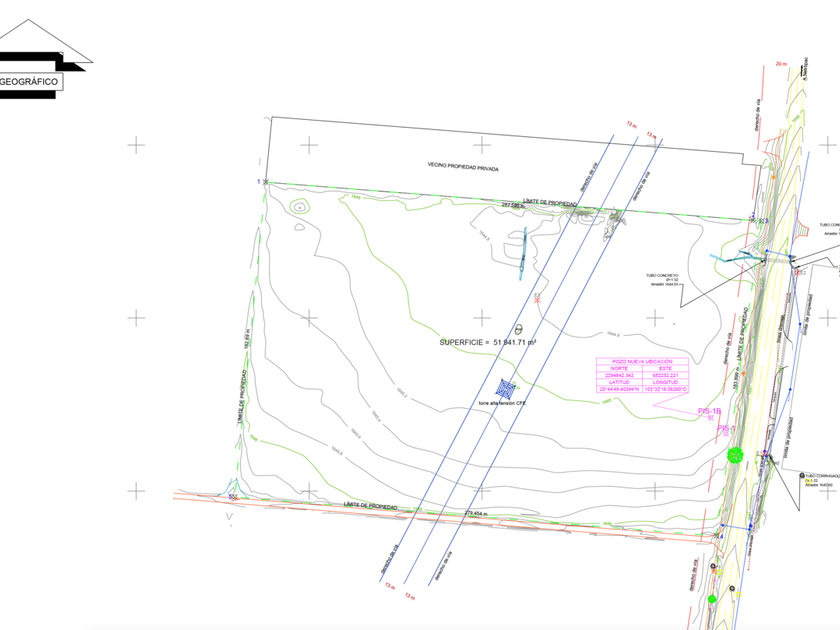
Task: Select the 279.454 m boundary dimension
Action: (x=476, y=513)
